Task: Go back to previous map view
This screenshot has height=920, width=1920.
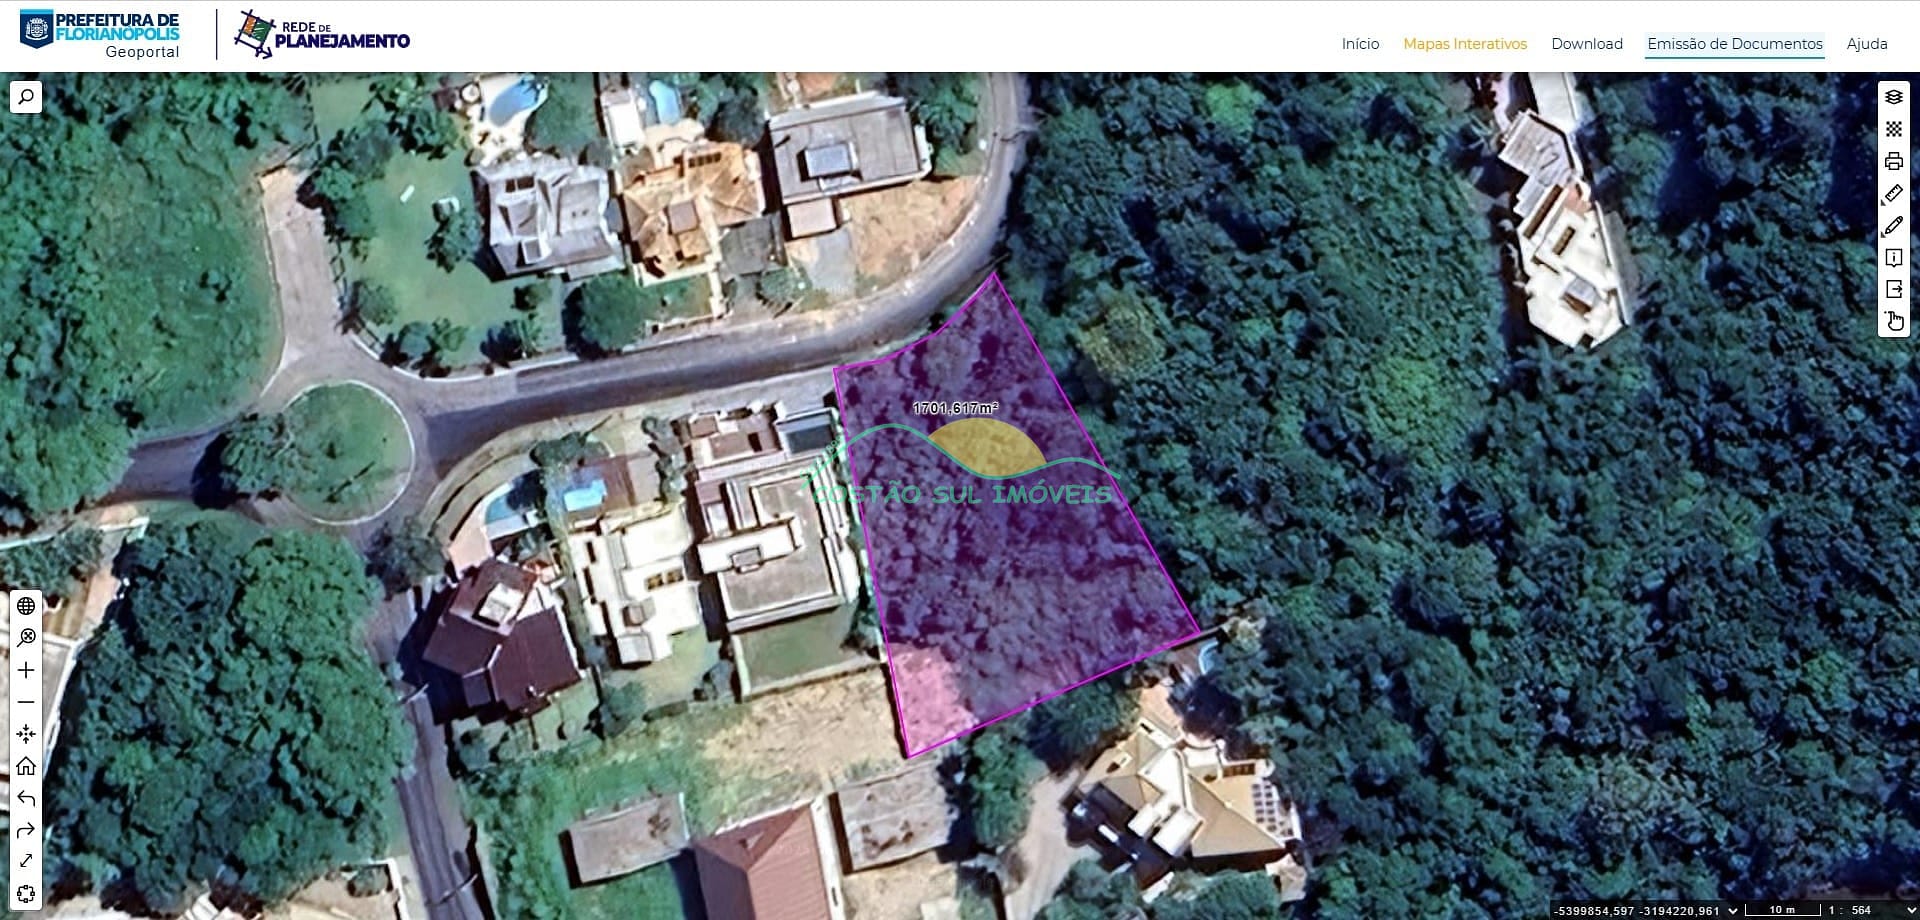Action: coord(26,798)
